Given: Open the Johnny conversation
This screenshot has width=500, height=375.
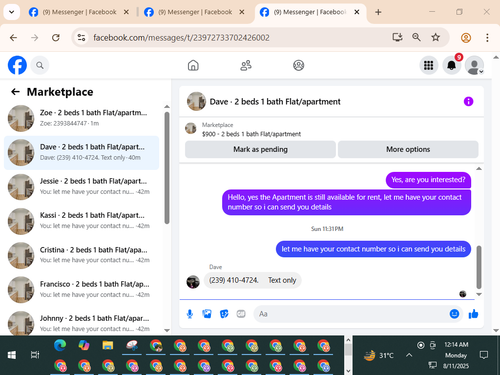Looking at the screenshot, I should [81, 323].
